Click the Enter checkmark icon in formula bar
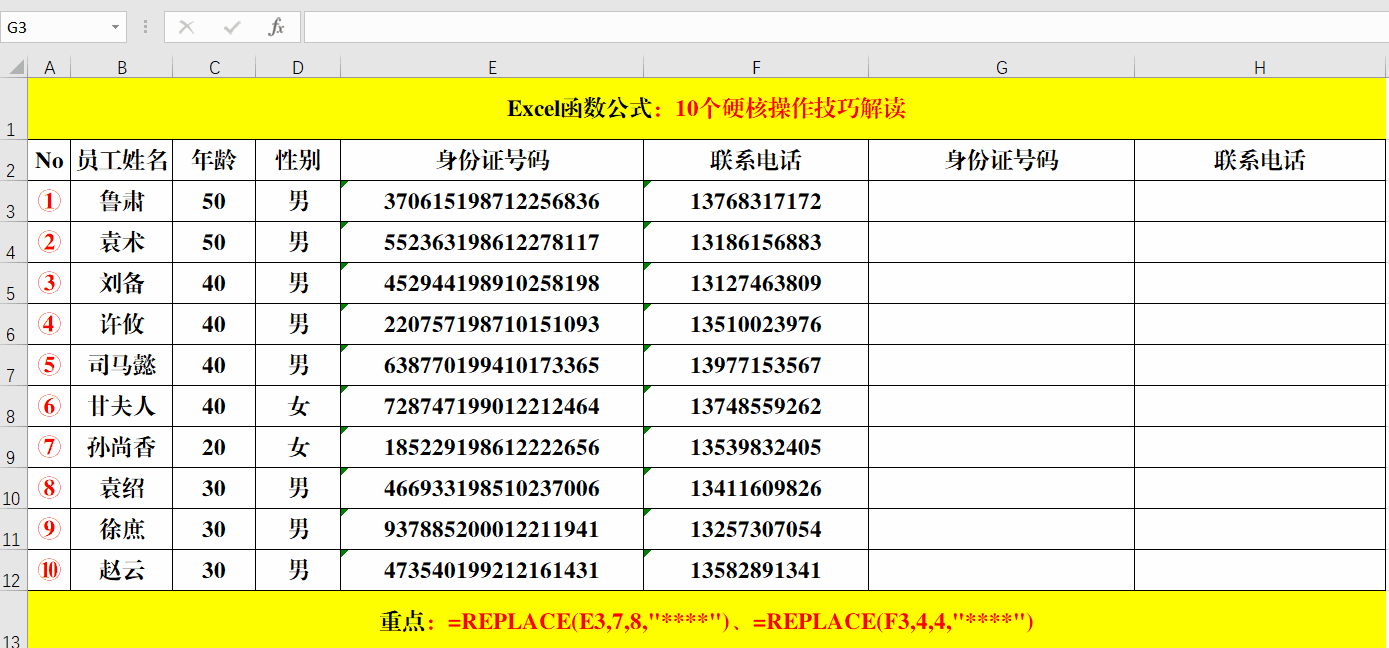Viewport: 1389px width, 648px height. click(x=230, y=27)
